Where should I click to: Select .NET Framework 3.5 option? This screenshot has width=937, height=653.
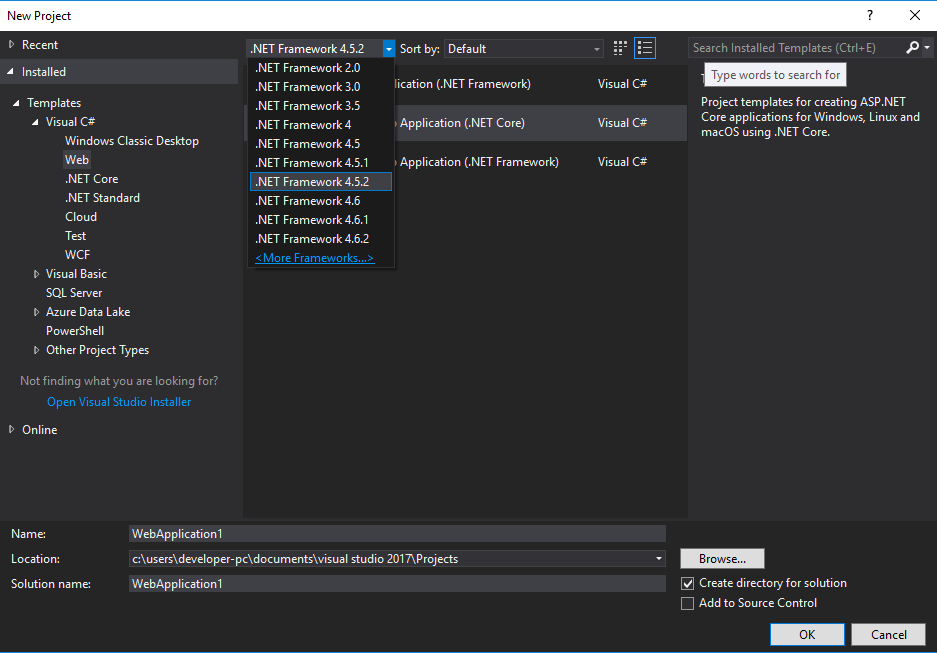click(x=321, y=106)
